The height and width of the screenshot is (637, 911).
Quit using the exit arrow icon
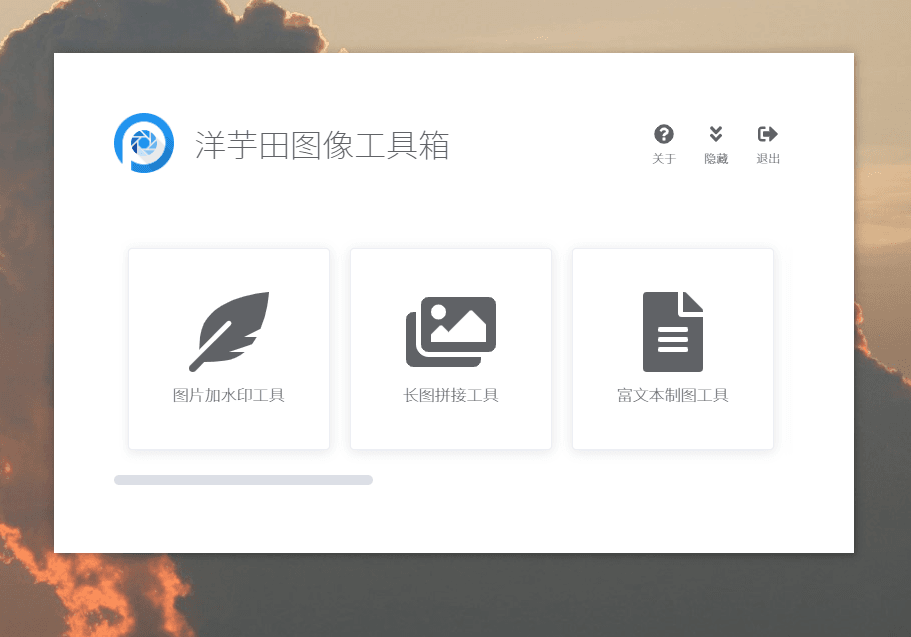coord(767,134)
